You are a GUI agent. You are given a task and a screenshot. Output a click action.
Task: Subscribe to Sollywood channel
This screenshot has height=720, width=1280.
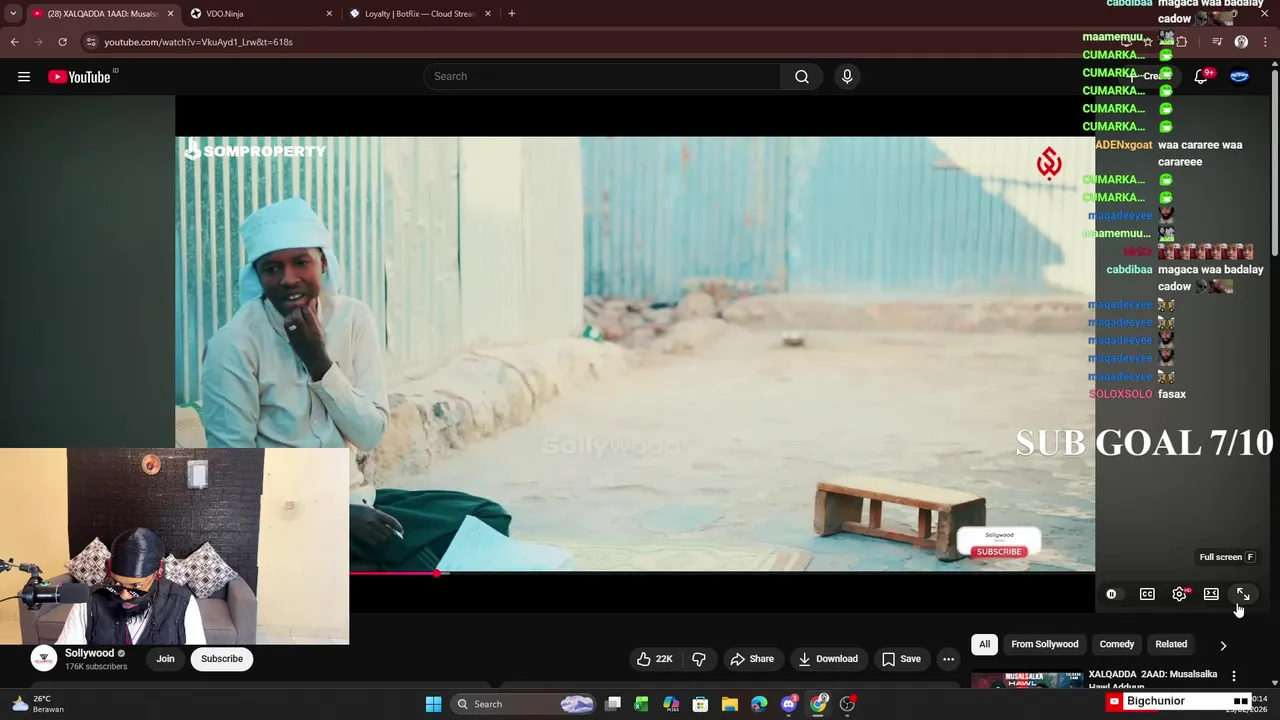click(222, 659)
